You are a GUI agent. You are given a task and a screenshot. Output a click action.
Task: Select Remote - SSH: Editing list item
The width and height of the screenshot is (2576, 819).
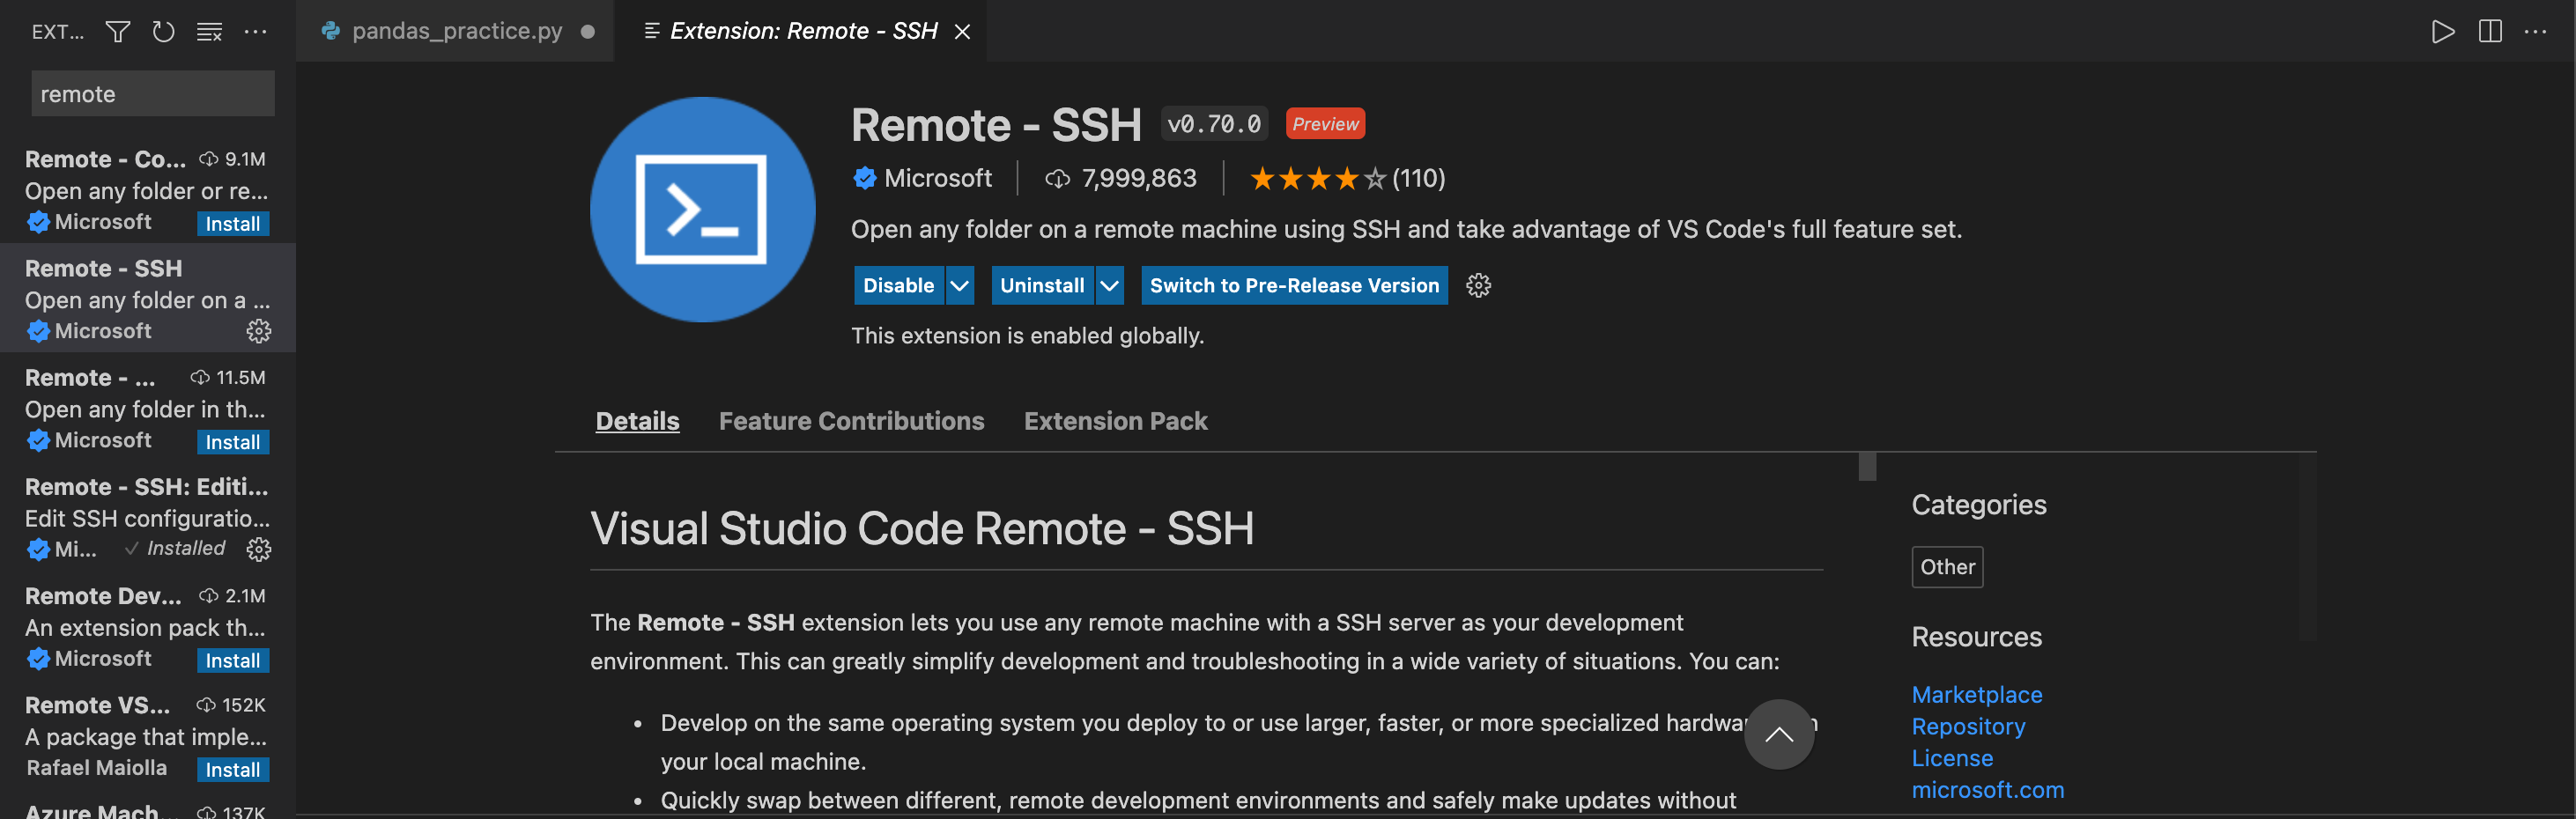[x=148, y=516]
